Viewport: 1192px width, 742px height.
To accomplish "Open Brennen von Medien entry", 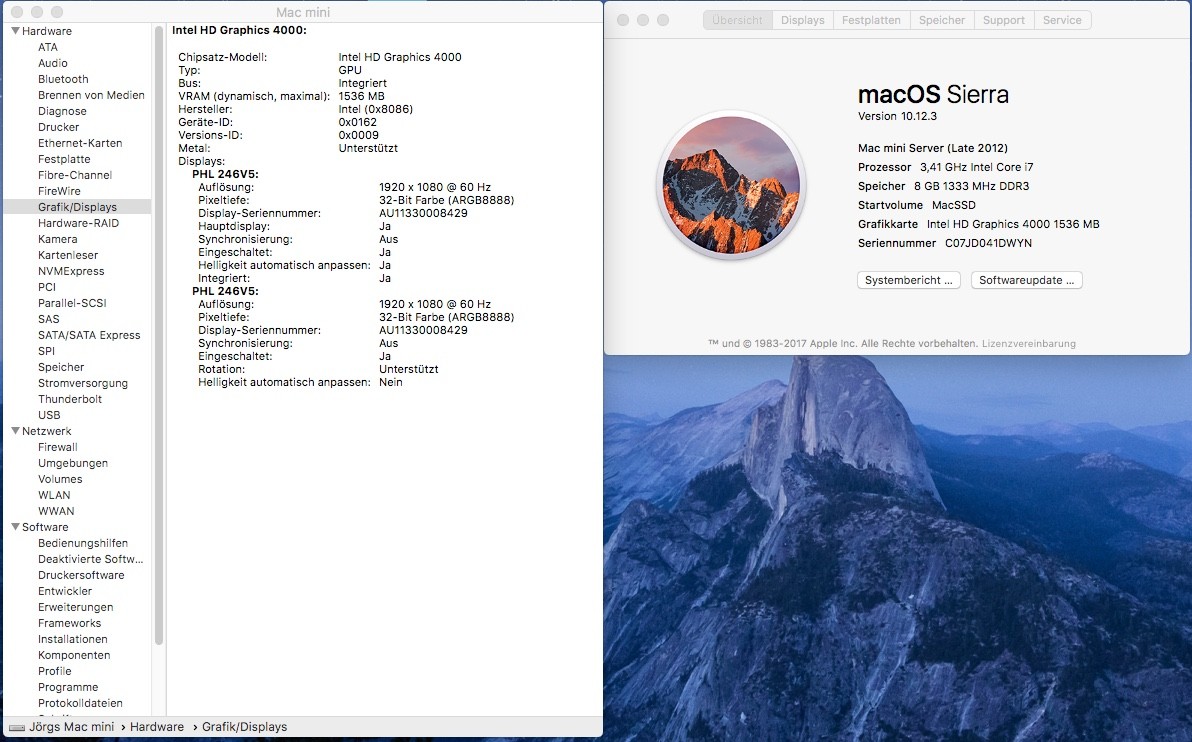I will click(91, 95).
